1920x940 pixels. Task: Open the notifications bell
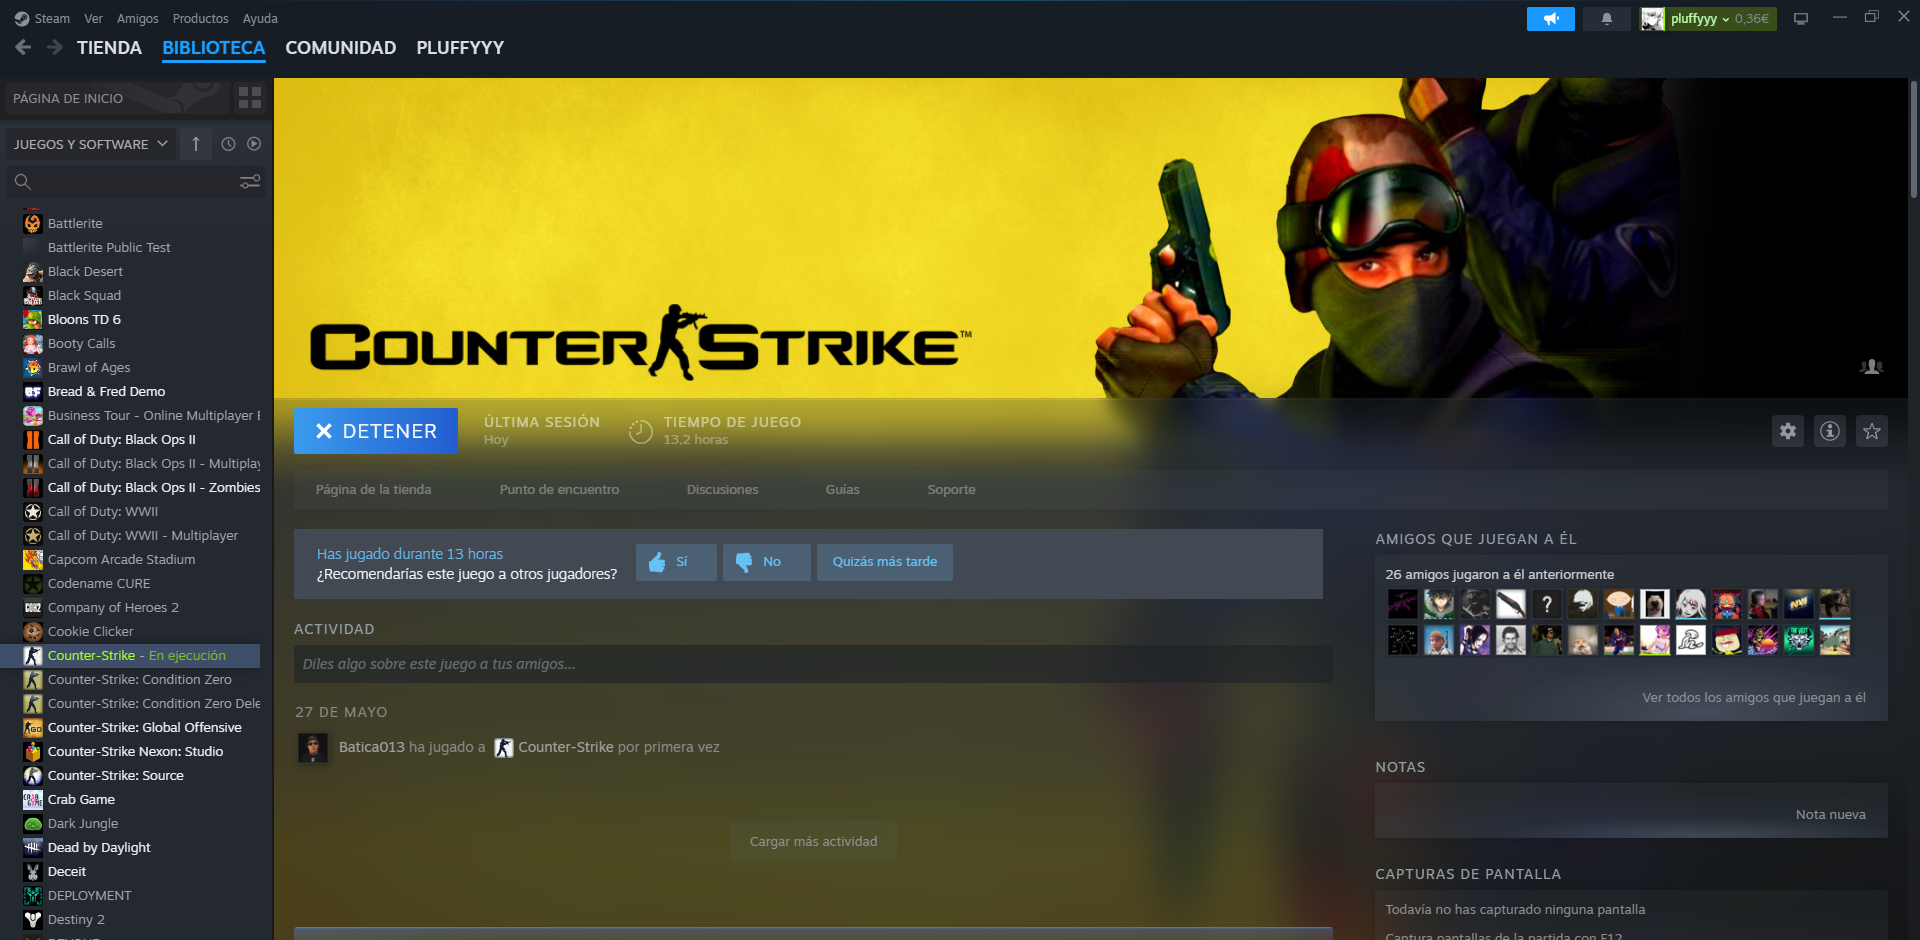1606,19
